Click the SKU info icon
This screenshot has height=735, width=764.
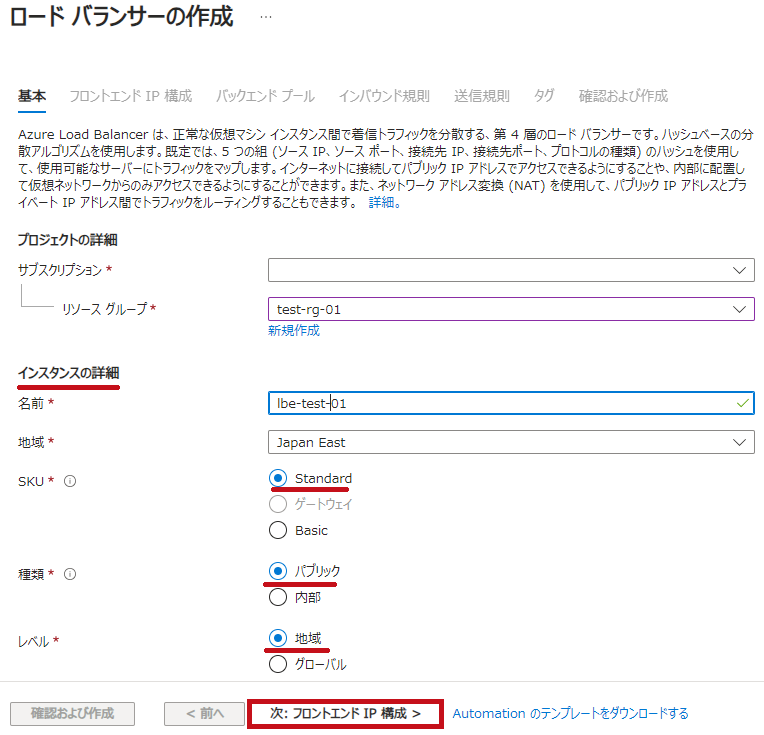[70, 482]
